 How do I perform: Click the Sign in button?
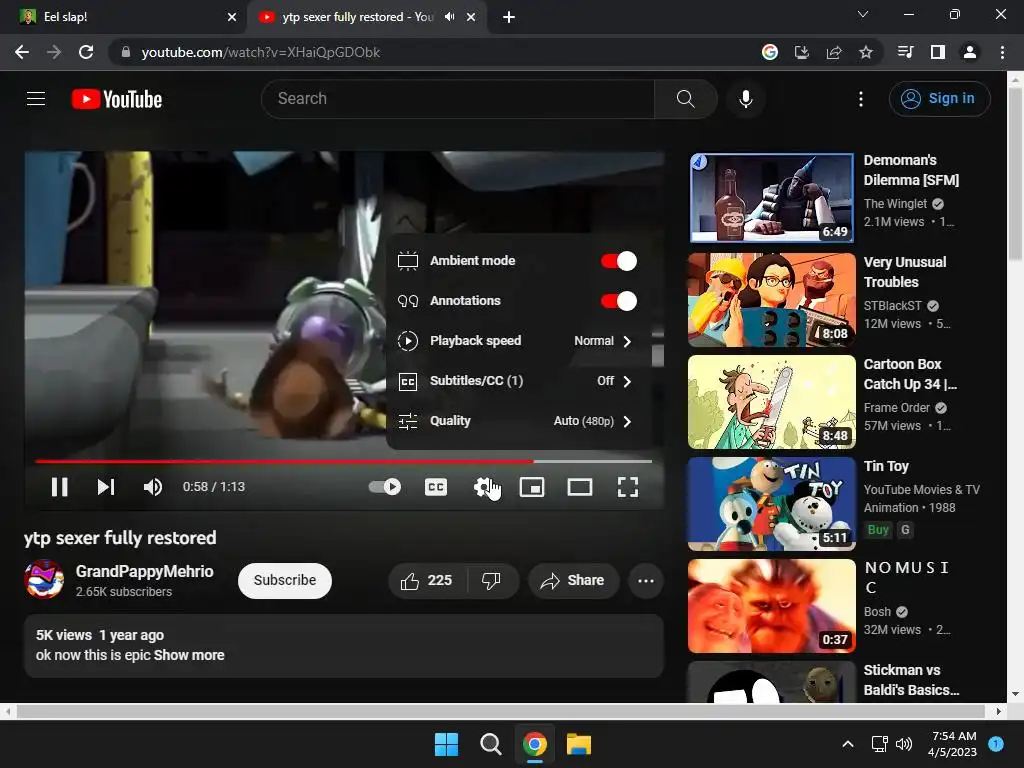coord(939,99)
